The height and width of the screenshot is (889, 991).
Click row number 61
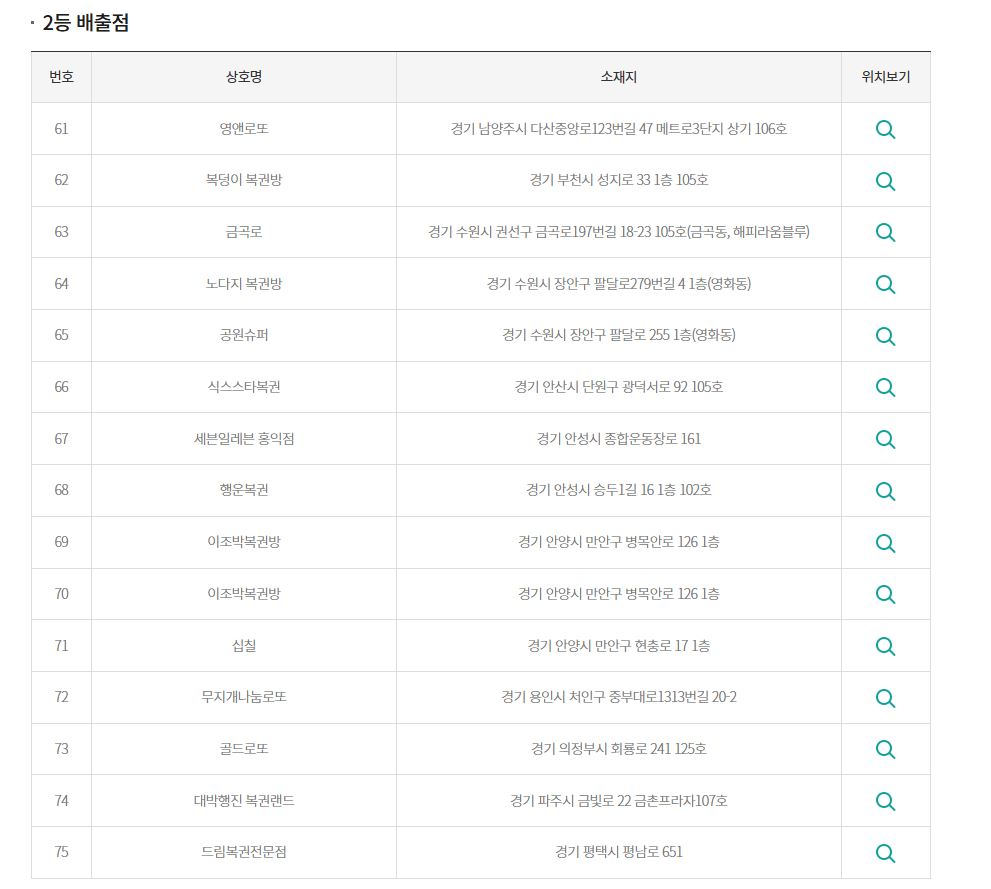click(x=61, y=129)
